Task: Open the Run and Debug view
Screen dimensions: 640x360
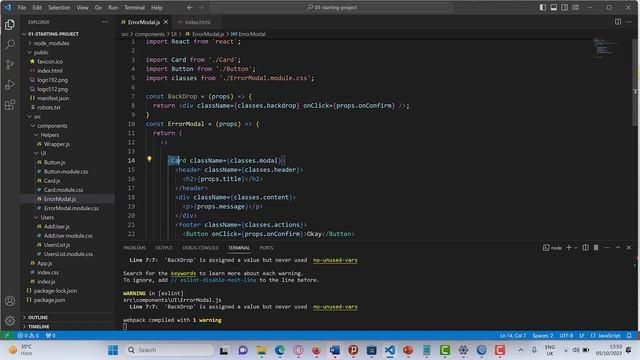Action: (x=10, y=84)
